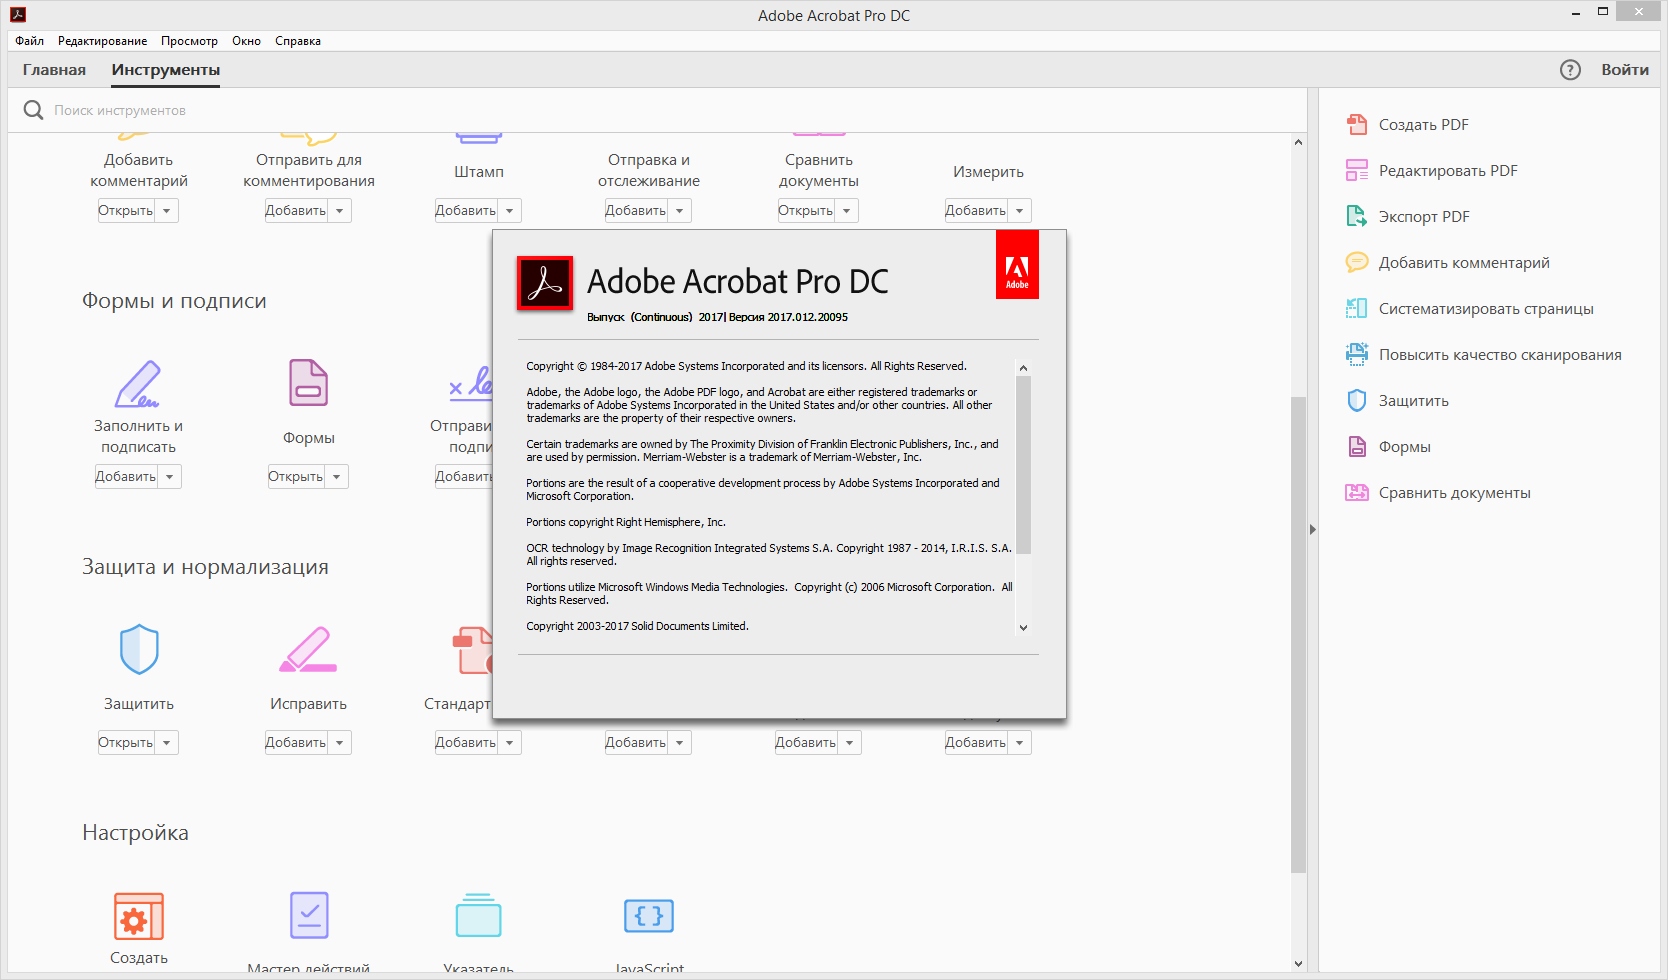Expand arrow under Заполнить и подписать

[170, 477]
